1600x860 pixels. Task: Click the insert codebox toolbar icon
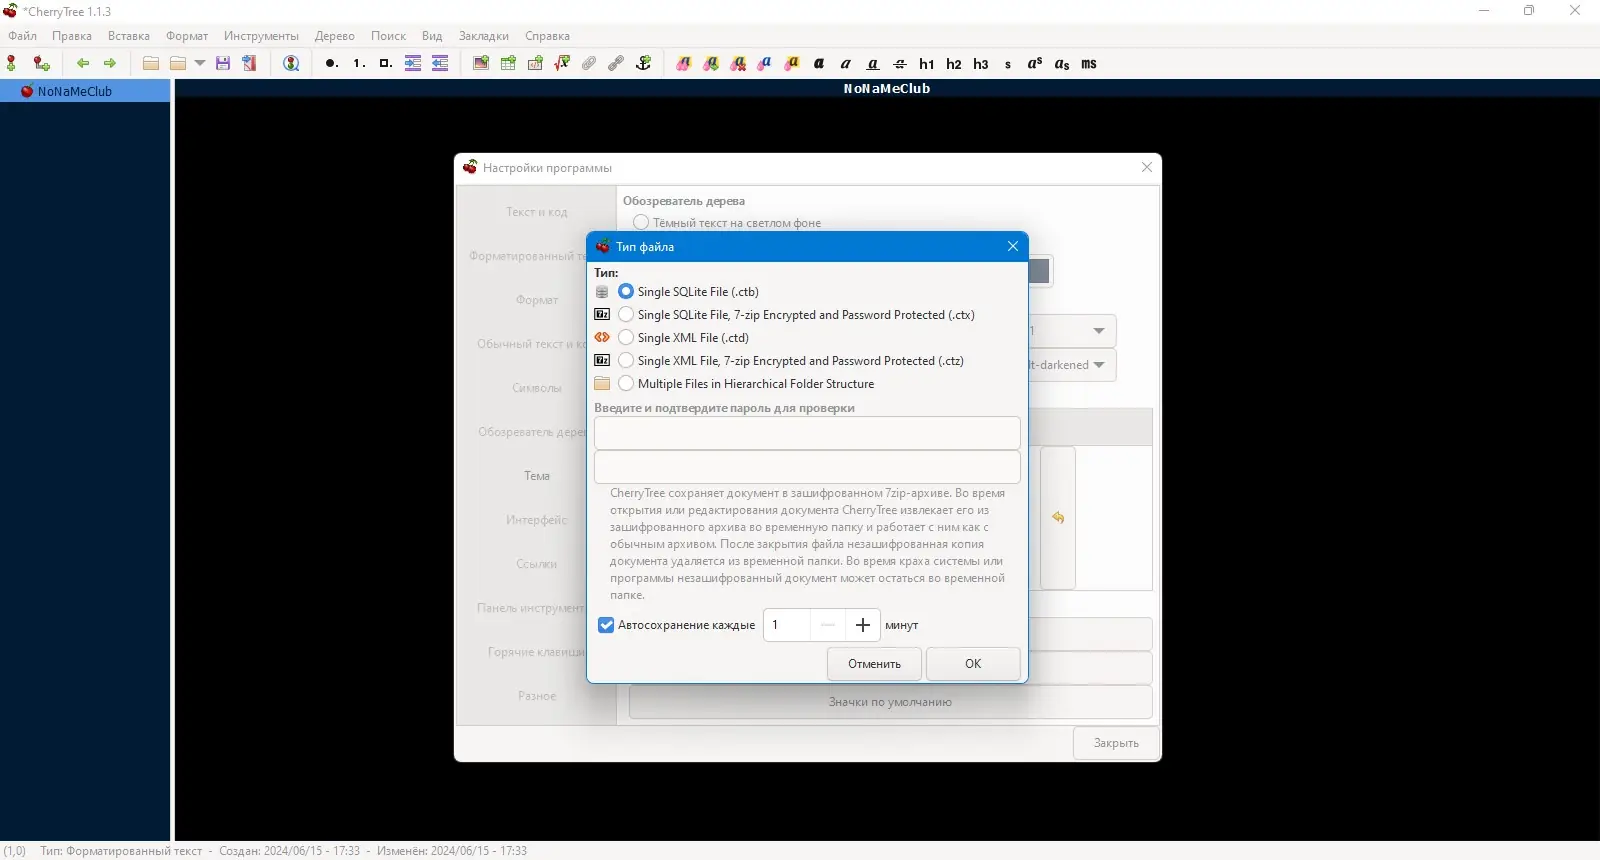coord(535,63)
